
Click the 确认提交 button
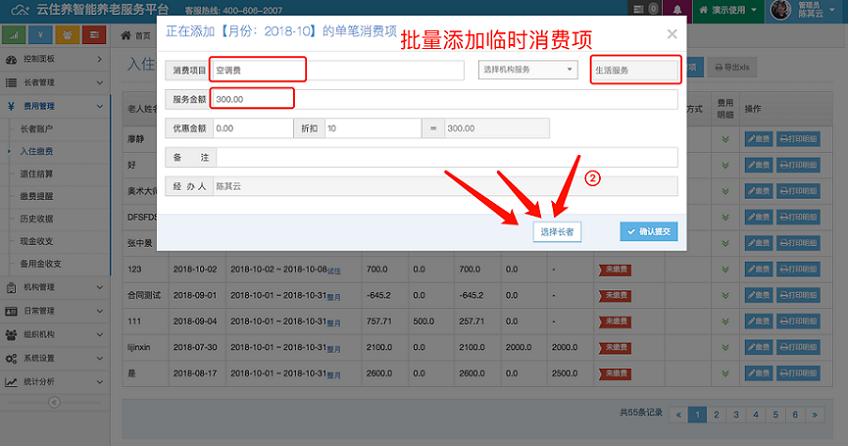coord(648,231)
